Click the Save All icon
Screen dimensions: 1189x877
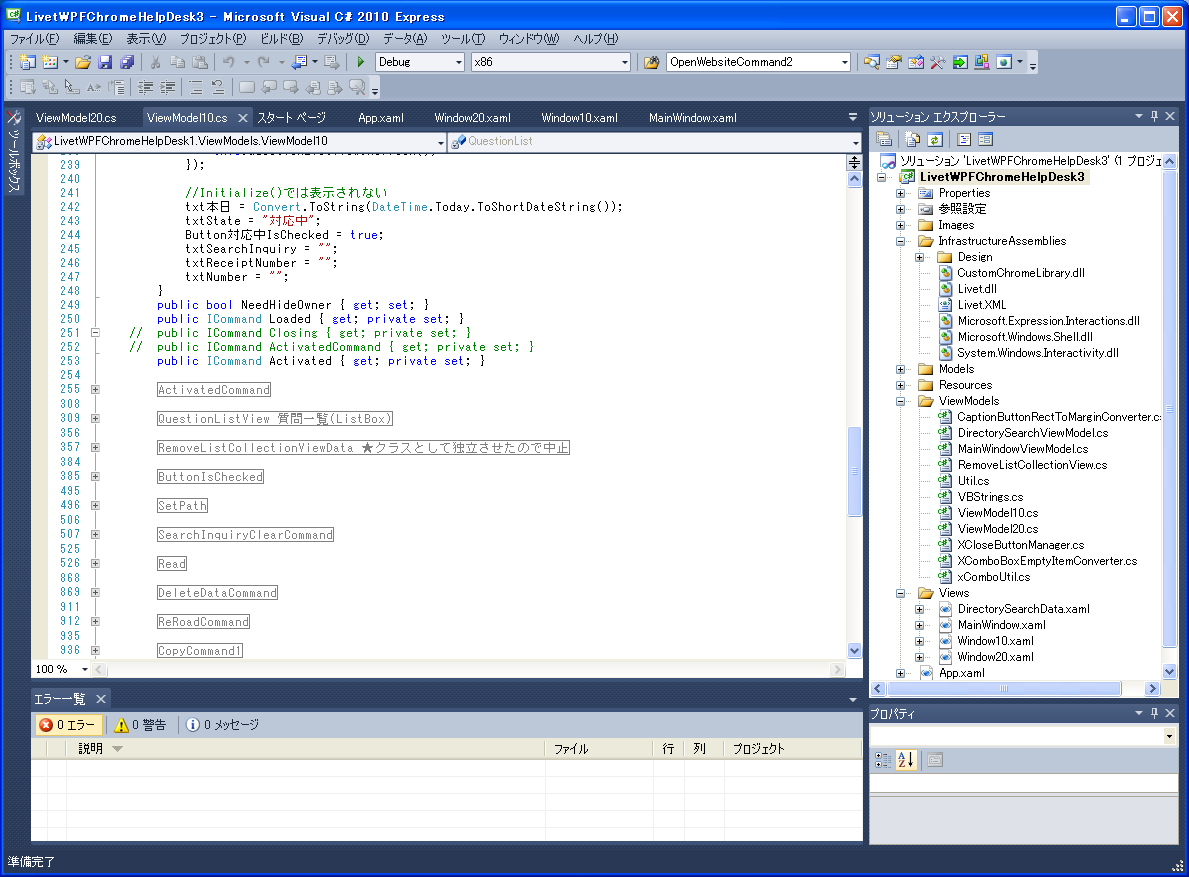pyautogui.click(x=127, y=62)
